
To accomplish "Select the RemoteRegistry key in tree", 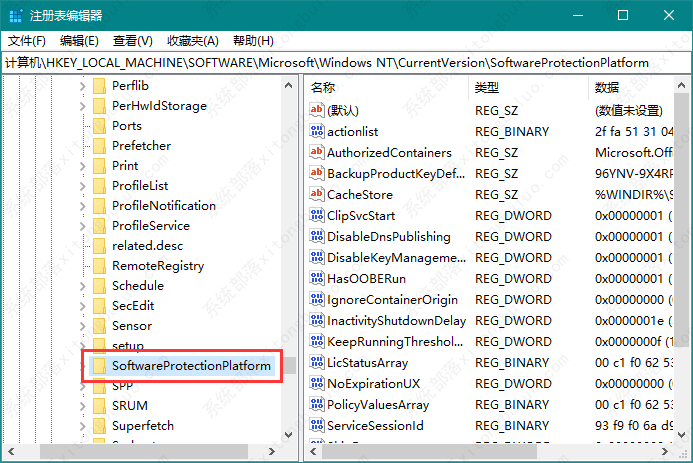I will click(x=157, y=266).
